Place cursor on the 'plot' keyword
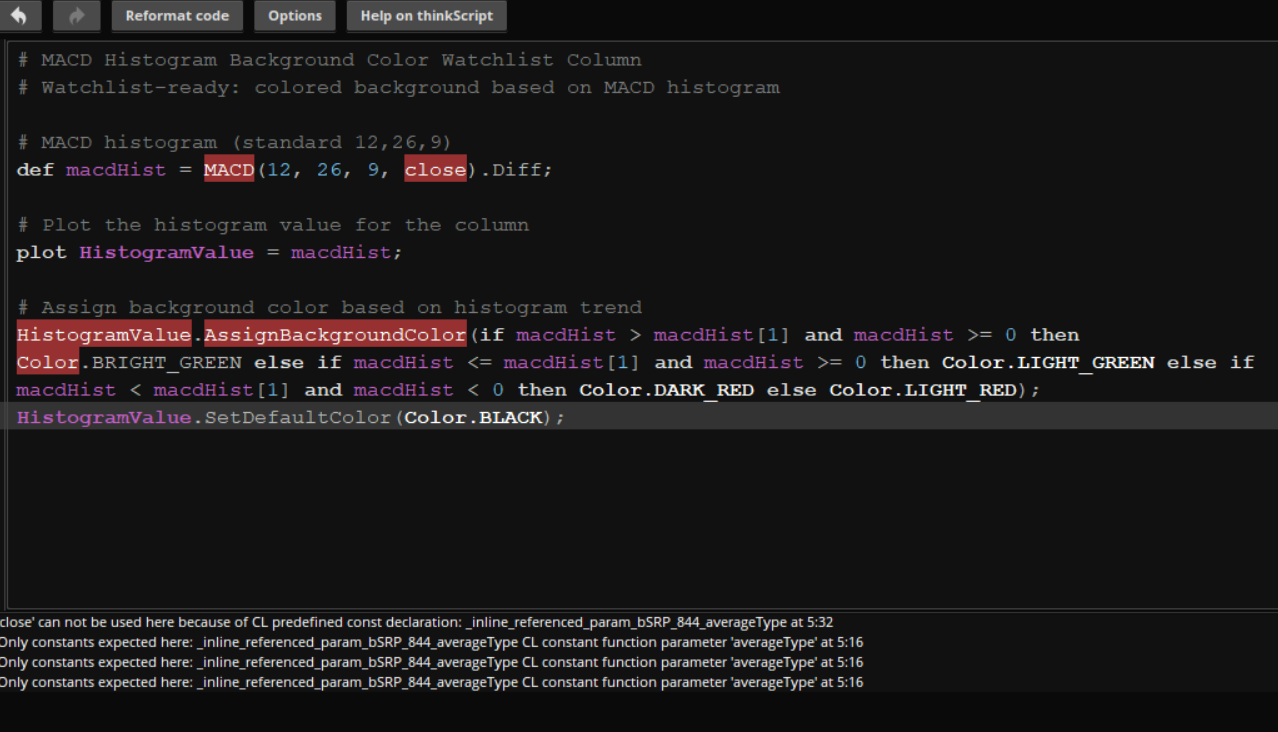This screenshot has height=732, width=1278. click(41, 253)
